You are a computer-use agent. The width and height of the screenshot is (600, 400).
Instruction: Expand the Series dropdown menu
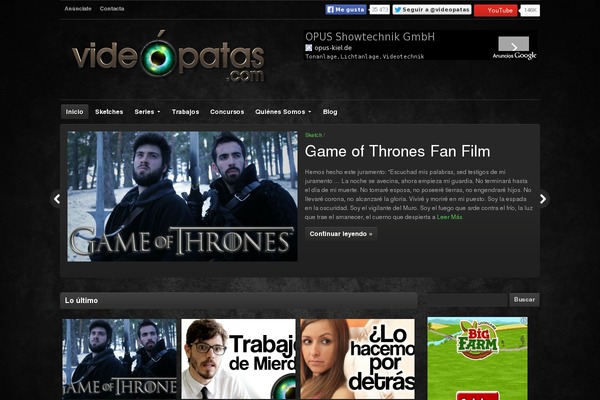click(147, 112)
